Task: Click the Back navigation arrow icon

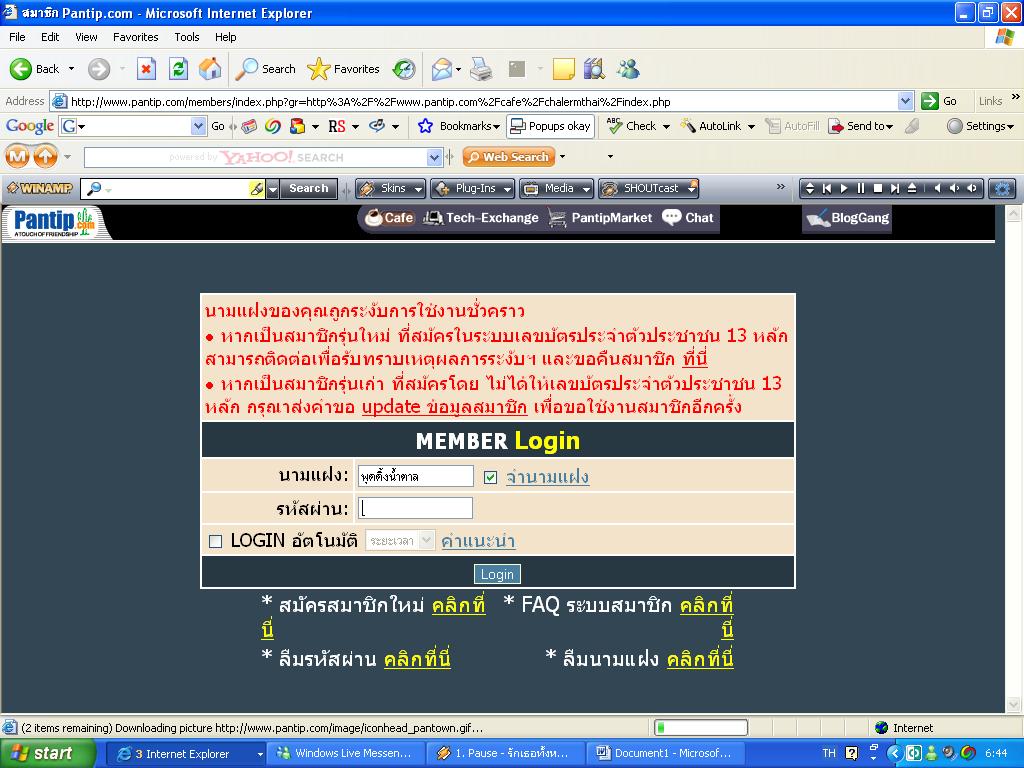Action: pyautogui.click(x=21, y=69)
